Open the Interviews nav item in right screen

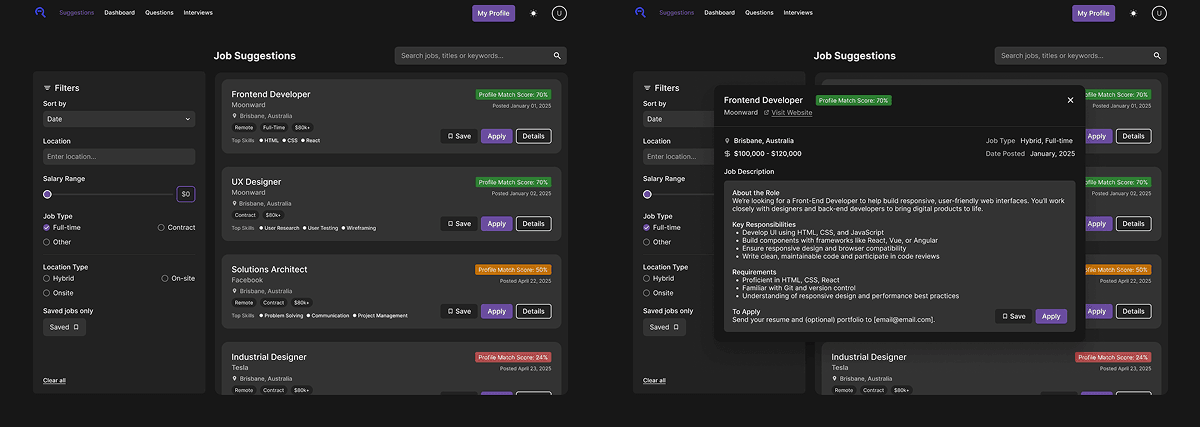pyautogui.click(x=798, y=13)
